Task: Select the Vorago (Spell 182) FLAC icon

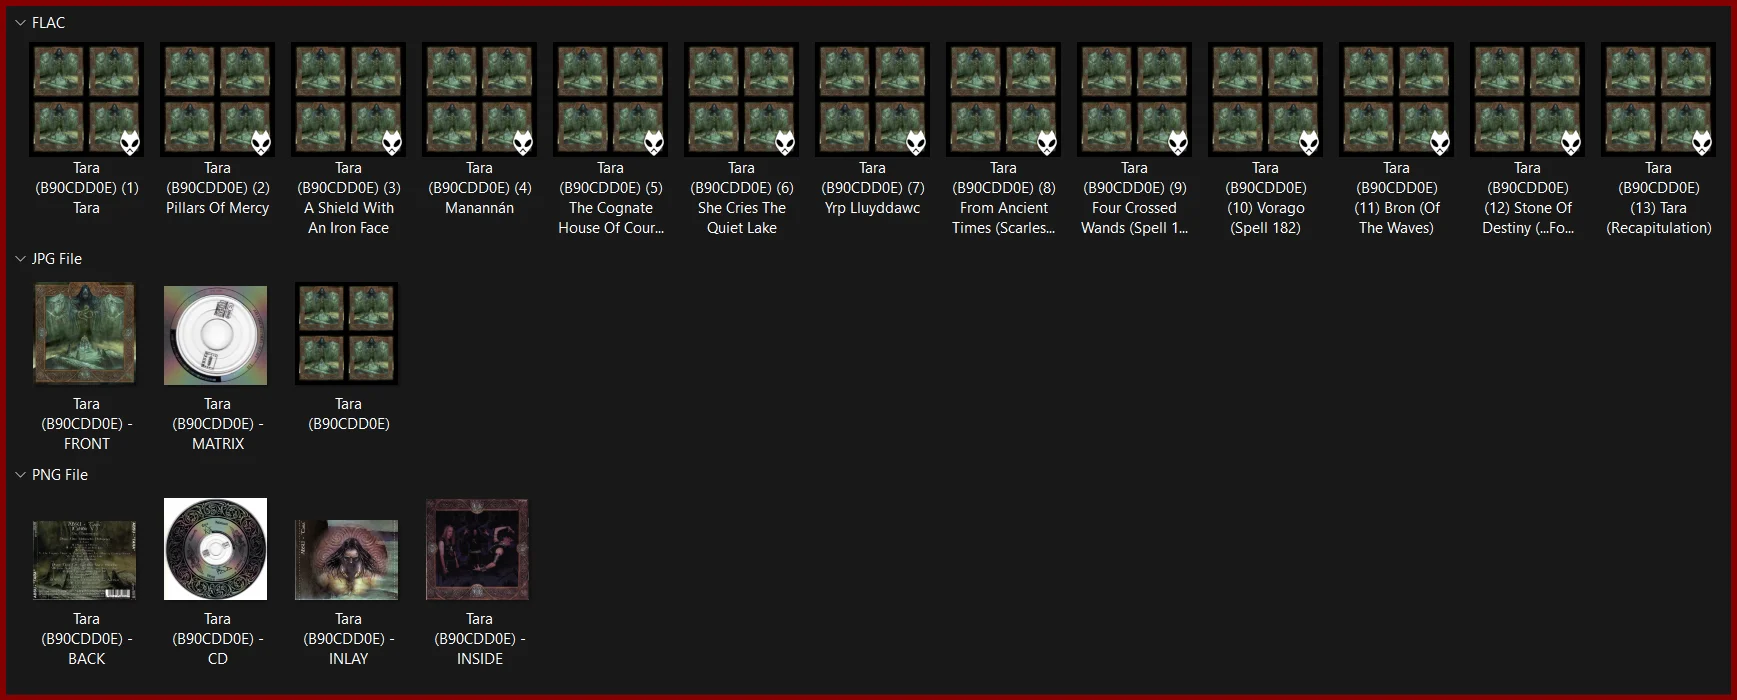Action: [1266, 100]
